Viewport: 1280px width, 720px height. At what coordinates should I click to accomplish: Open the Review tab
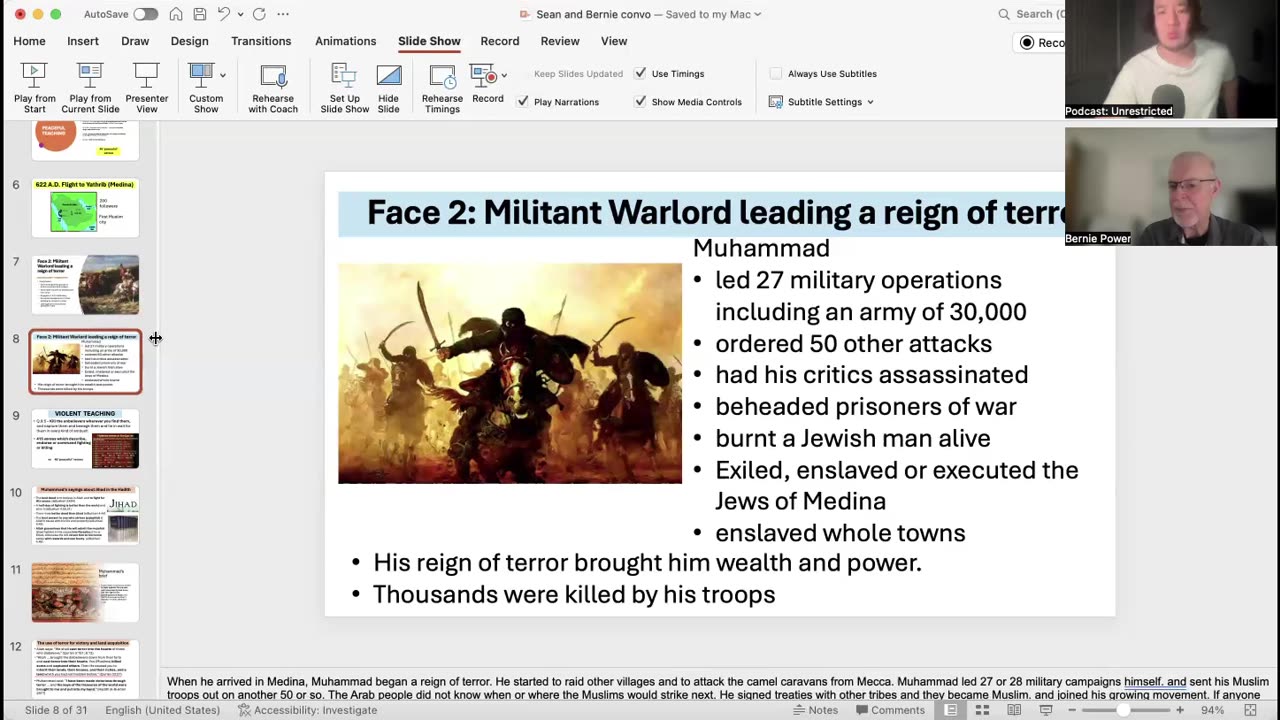[x=560, y=41]
